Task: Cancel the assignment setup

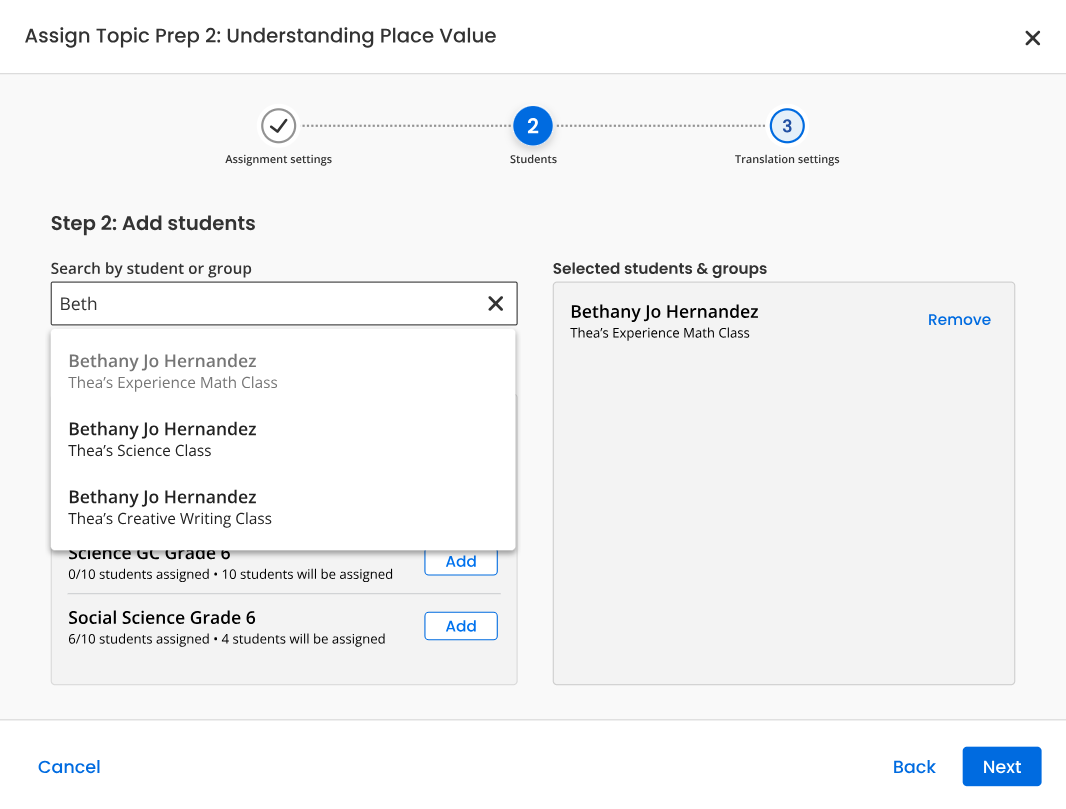Action: point(69,767)
